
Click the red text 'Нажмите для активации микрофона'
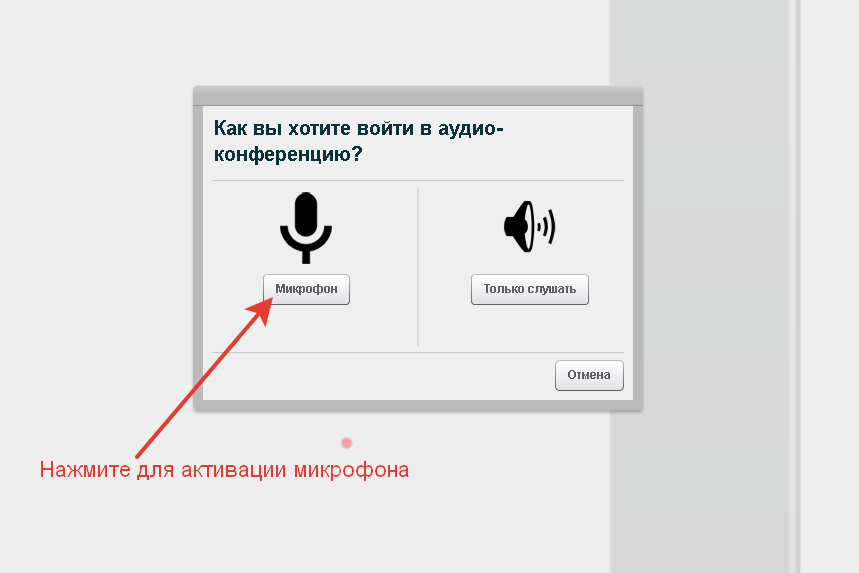224,470
